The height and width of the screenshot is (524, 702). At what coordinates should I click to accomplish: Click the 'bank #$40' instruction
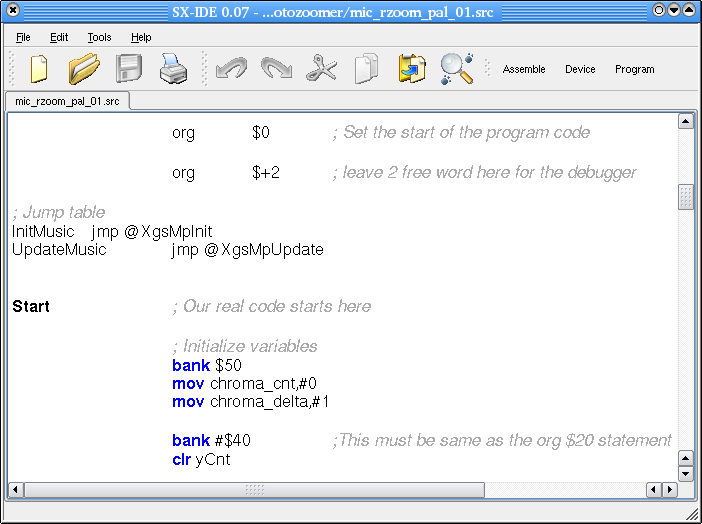(211, 440)
